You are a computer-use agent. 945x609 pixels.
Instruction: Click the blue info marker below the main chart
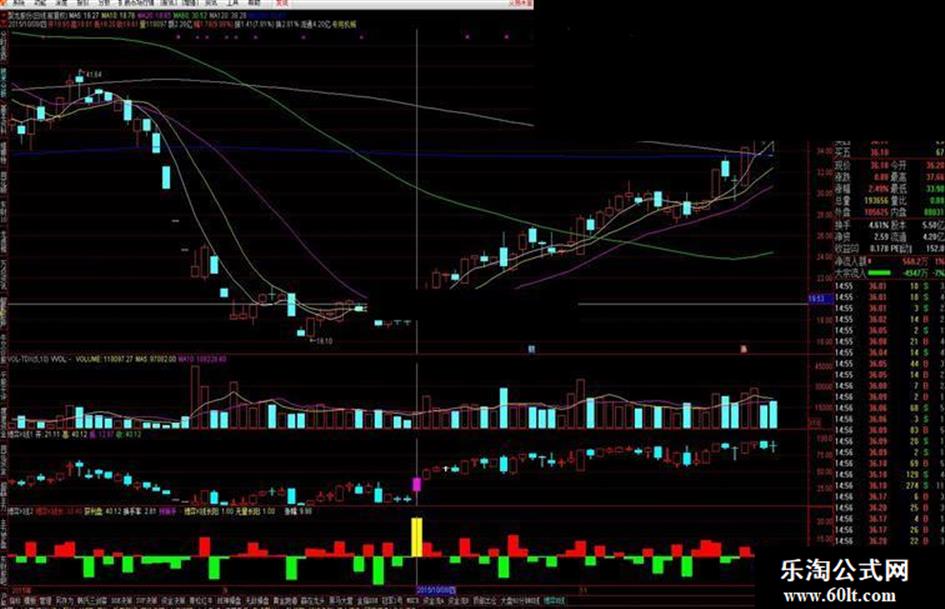pyautogui.click(x=531, y=349)
